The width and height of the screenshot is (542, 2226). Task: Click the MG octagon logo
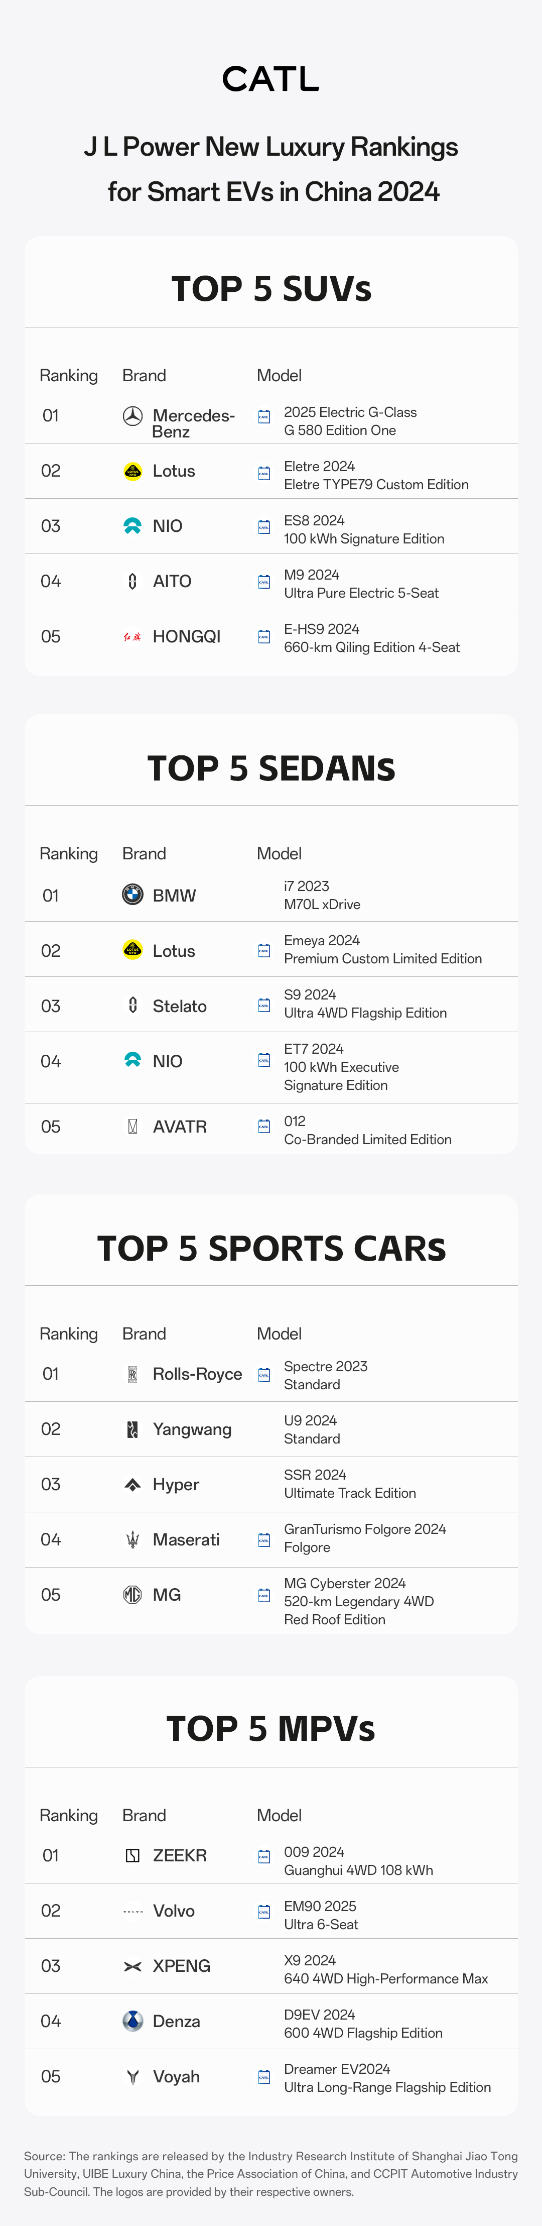point(132,1595)
